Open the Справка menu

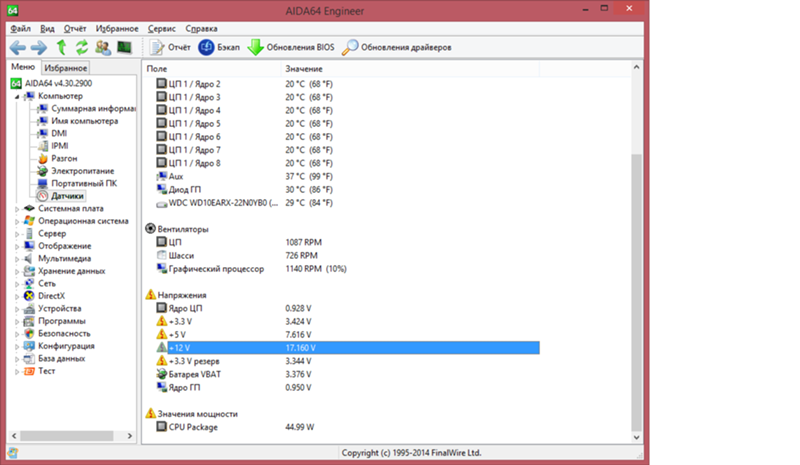pyautogui.click(x=202, y=29)
